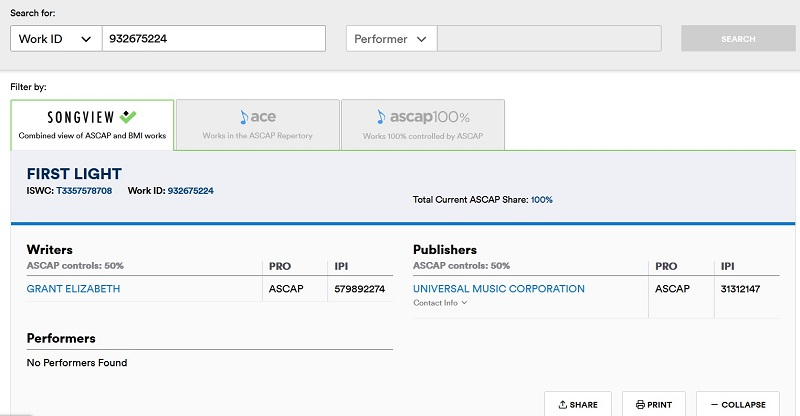Screen dimensions: 800x416
Task: Click the ACE music note icon
Action: pos(243,117)
